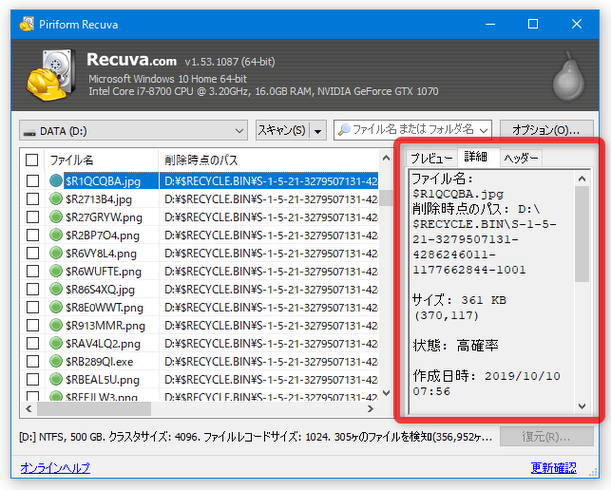Switch to the ヘッダー tab

coord(521,158)
